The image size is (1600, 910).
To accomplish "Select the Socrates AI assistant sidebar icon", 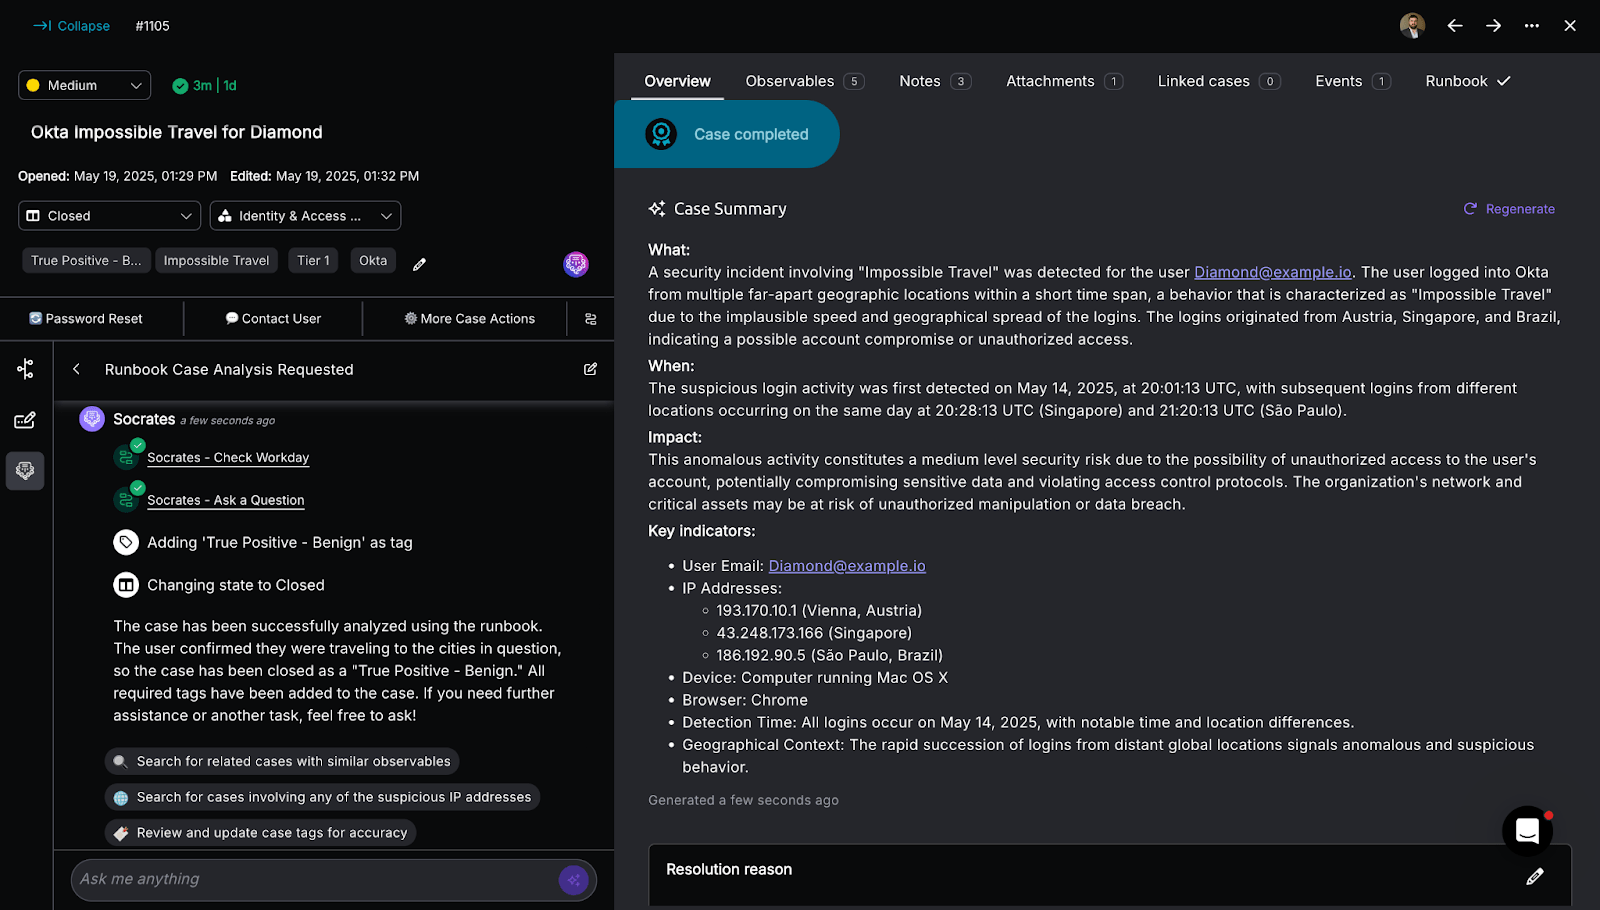I will [x=25, y=470].
